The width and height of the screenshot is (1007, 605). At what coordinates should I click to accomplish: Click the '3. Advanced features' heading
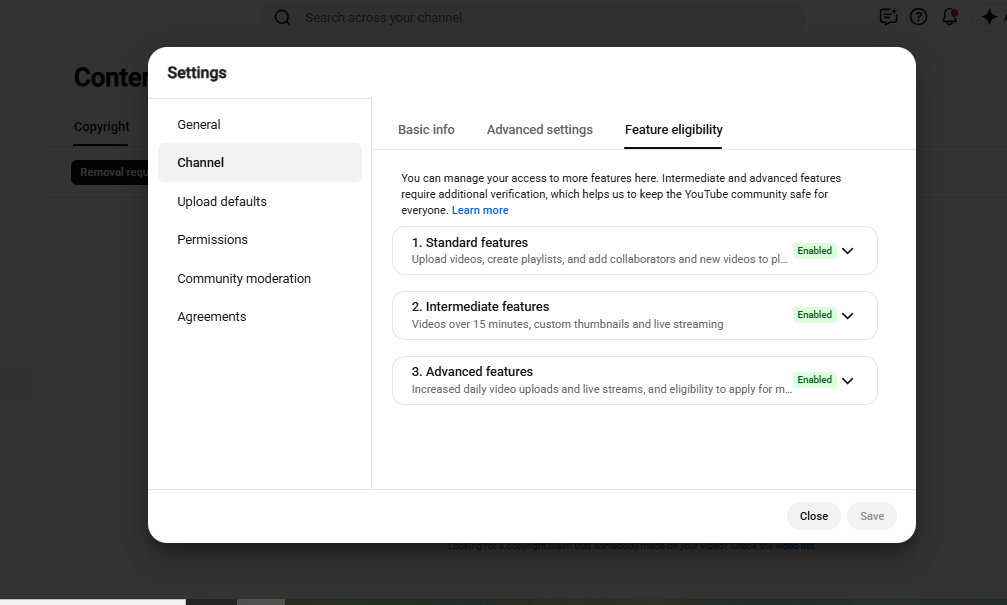pos(472,372)
